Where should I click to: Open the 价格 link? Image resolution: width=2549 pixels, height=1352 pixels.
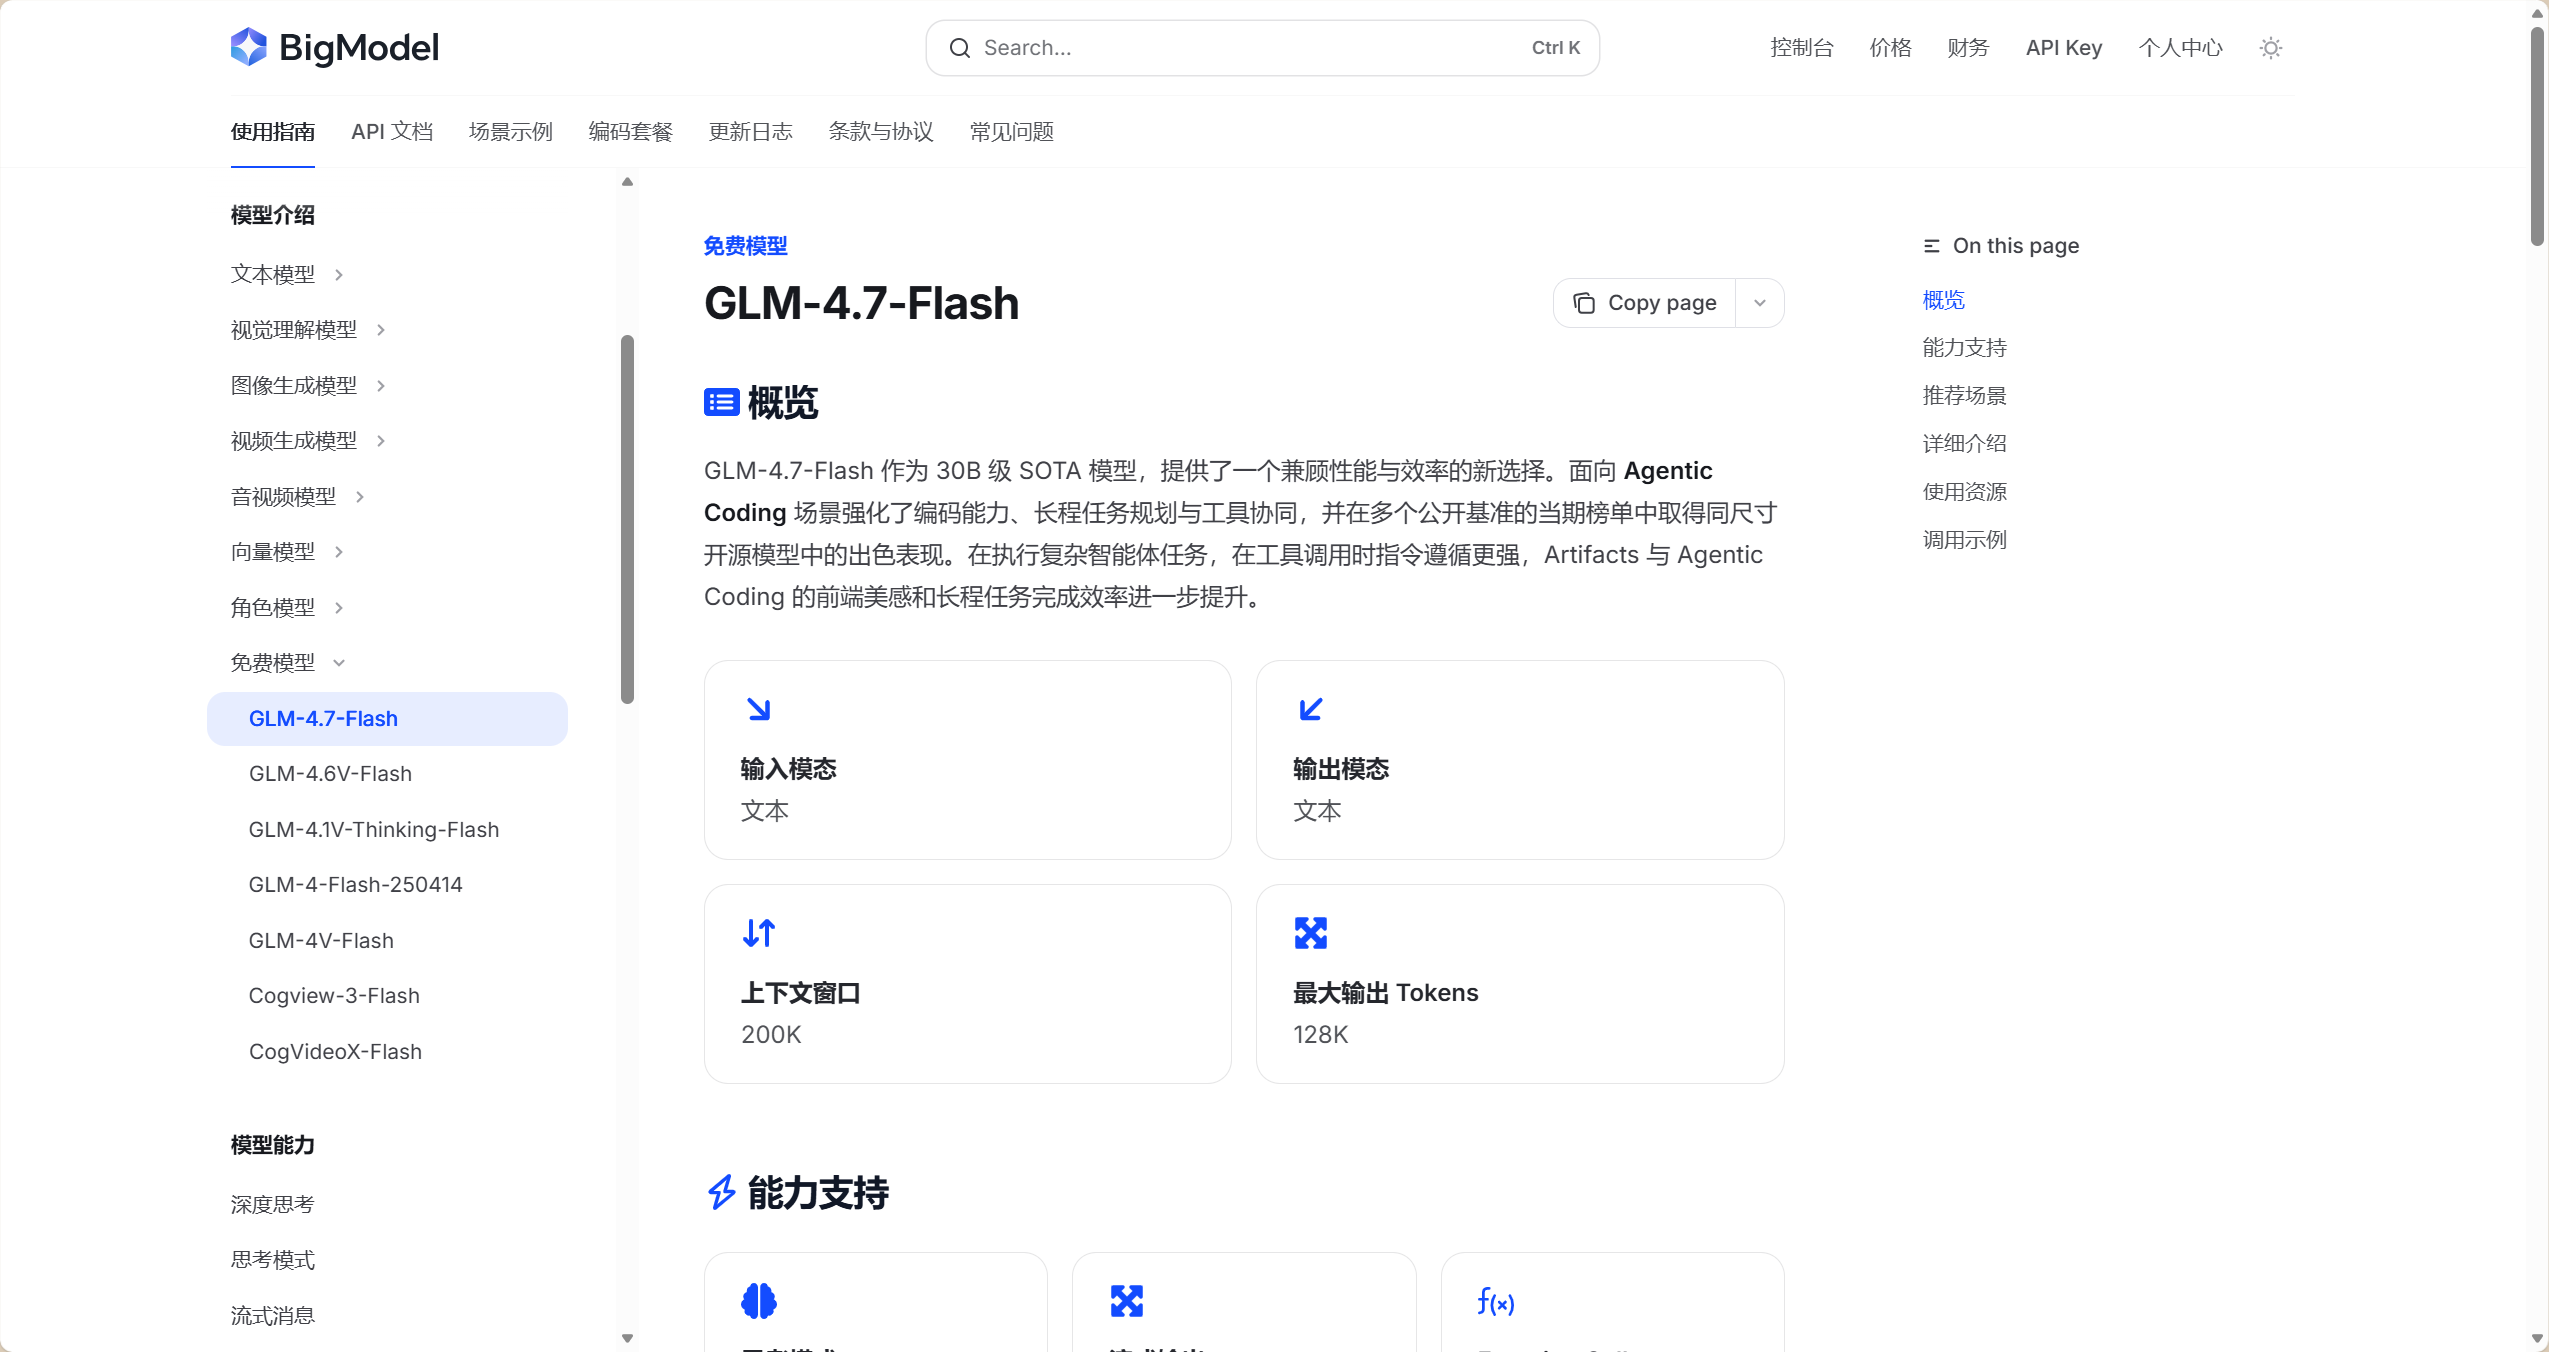(x=1891, y=48)
